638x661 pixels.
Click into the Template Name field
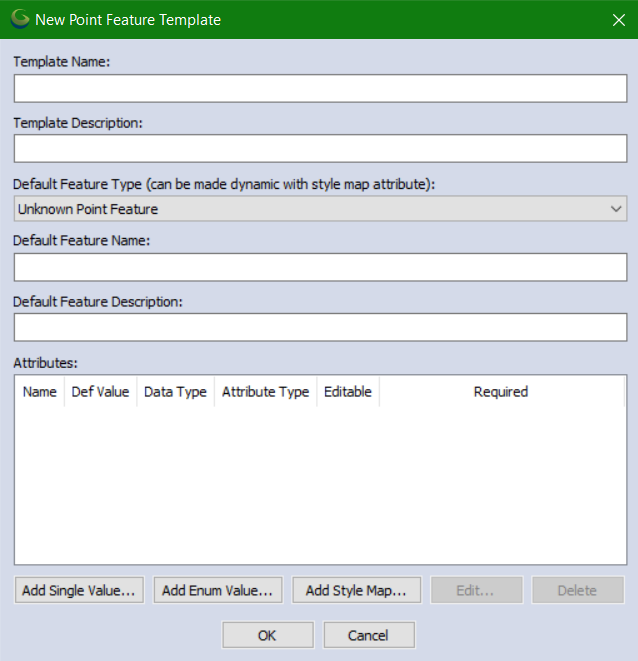[320, 88]
